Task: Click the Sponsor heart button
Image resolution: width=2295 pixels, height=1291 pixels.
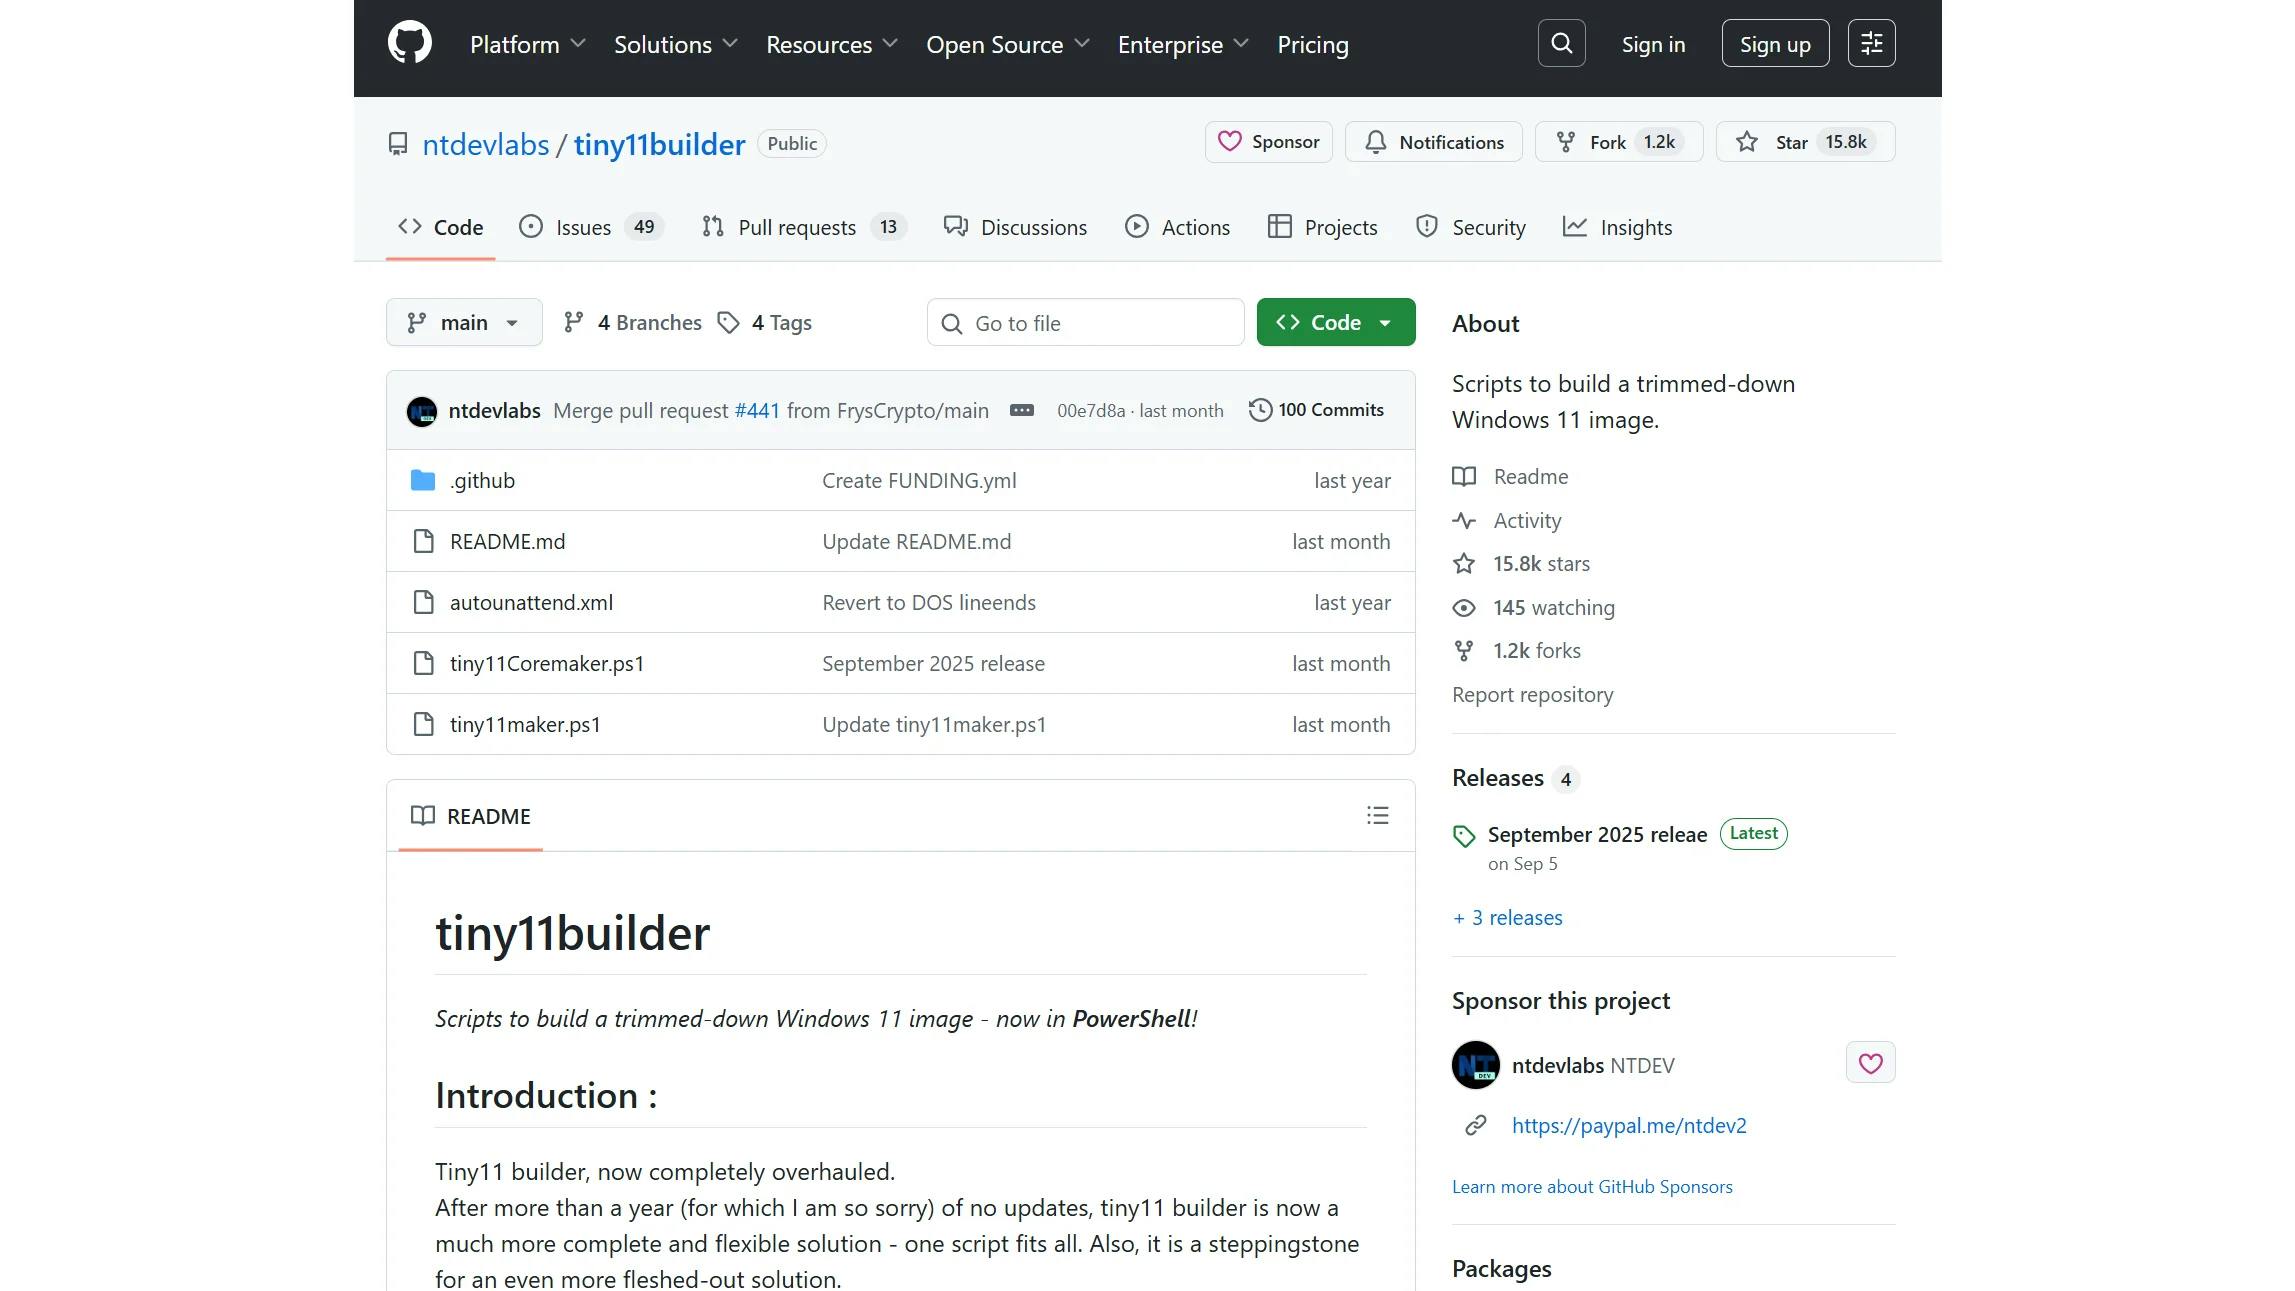Action: (1268, 142)
